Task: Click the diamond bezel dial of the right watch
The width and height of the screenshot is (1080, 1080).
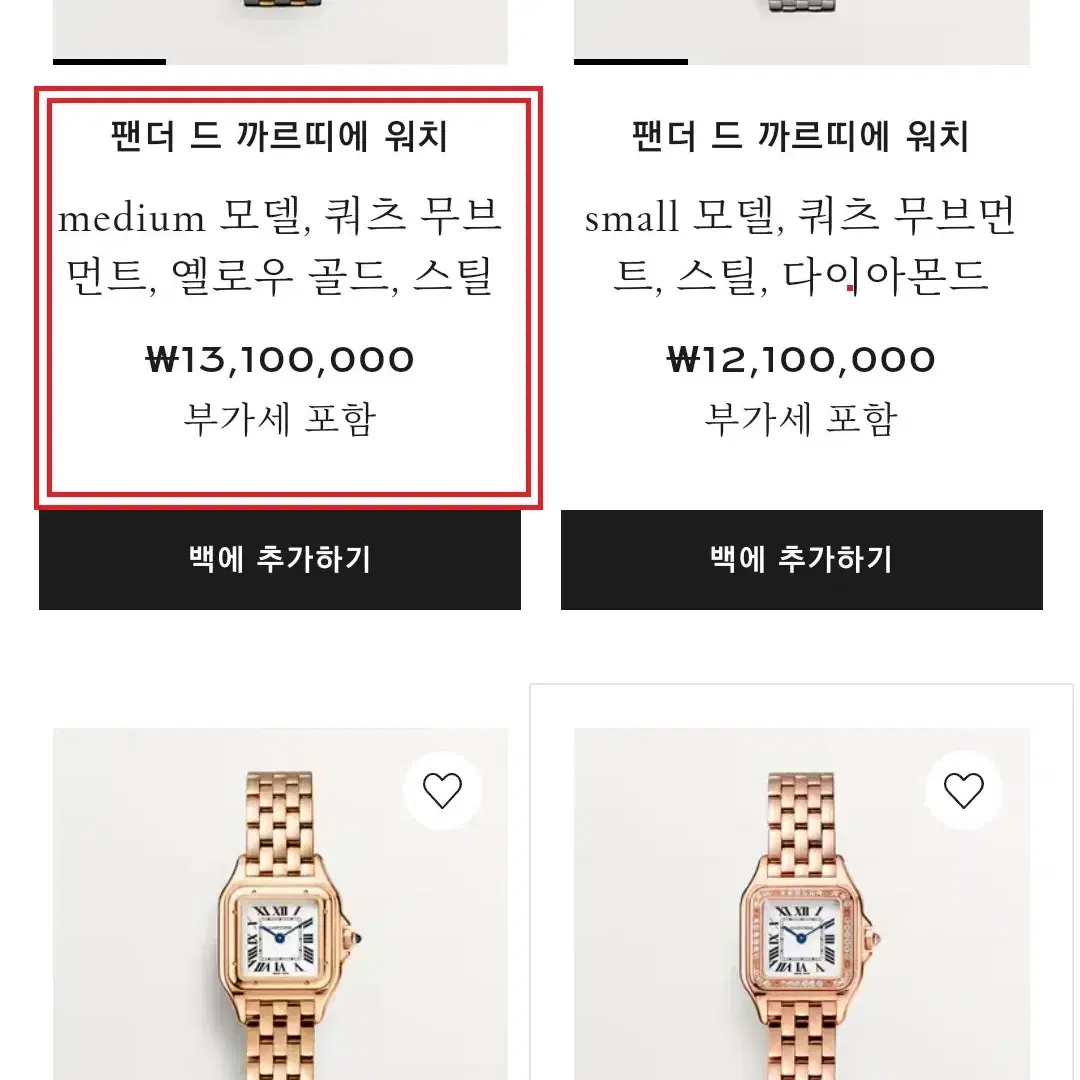Action: [x=801, y=938]
